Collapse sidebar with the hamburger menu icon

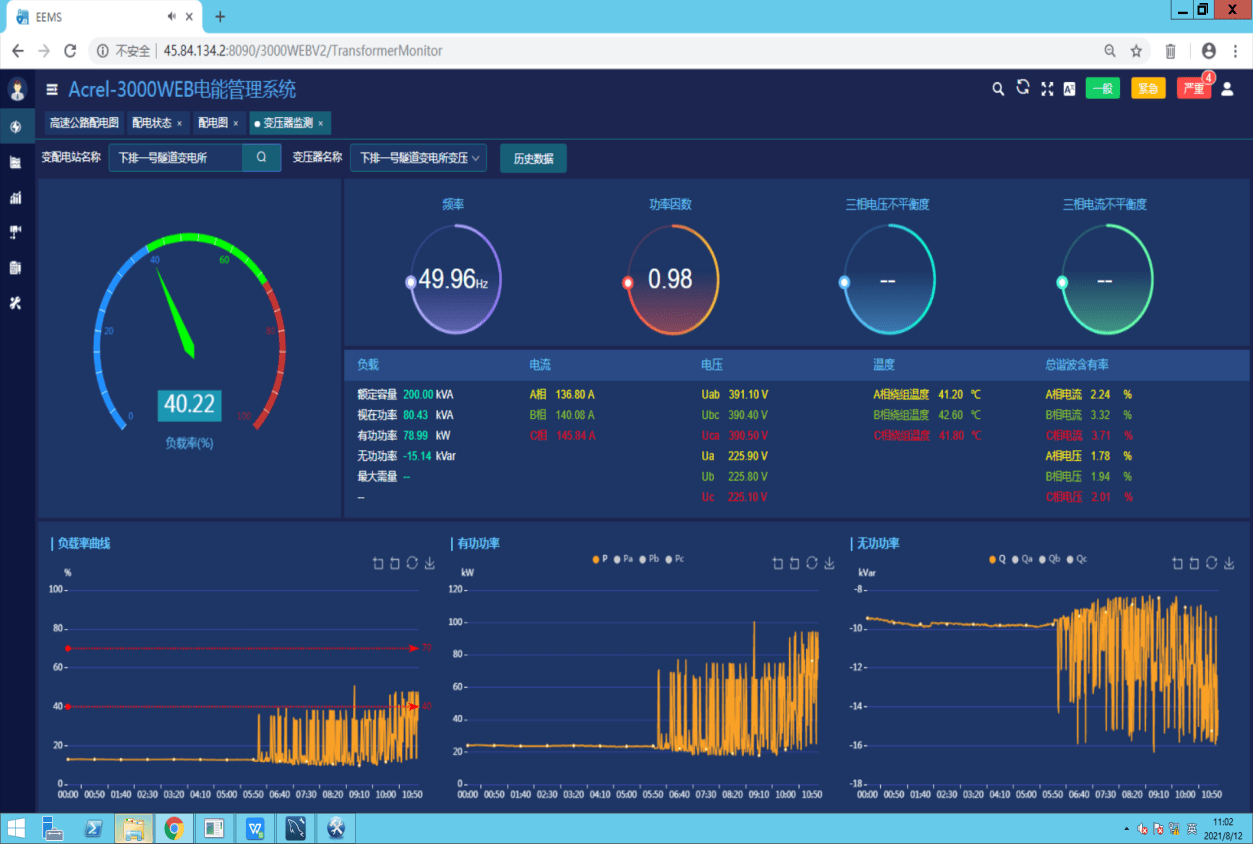click(x=52, y=90)
